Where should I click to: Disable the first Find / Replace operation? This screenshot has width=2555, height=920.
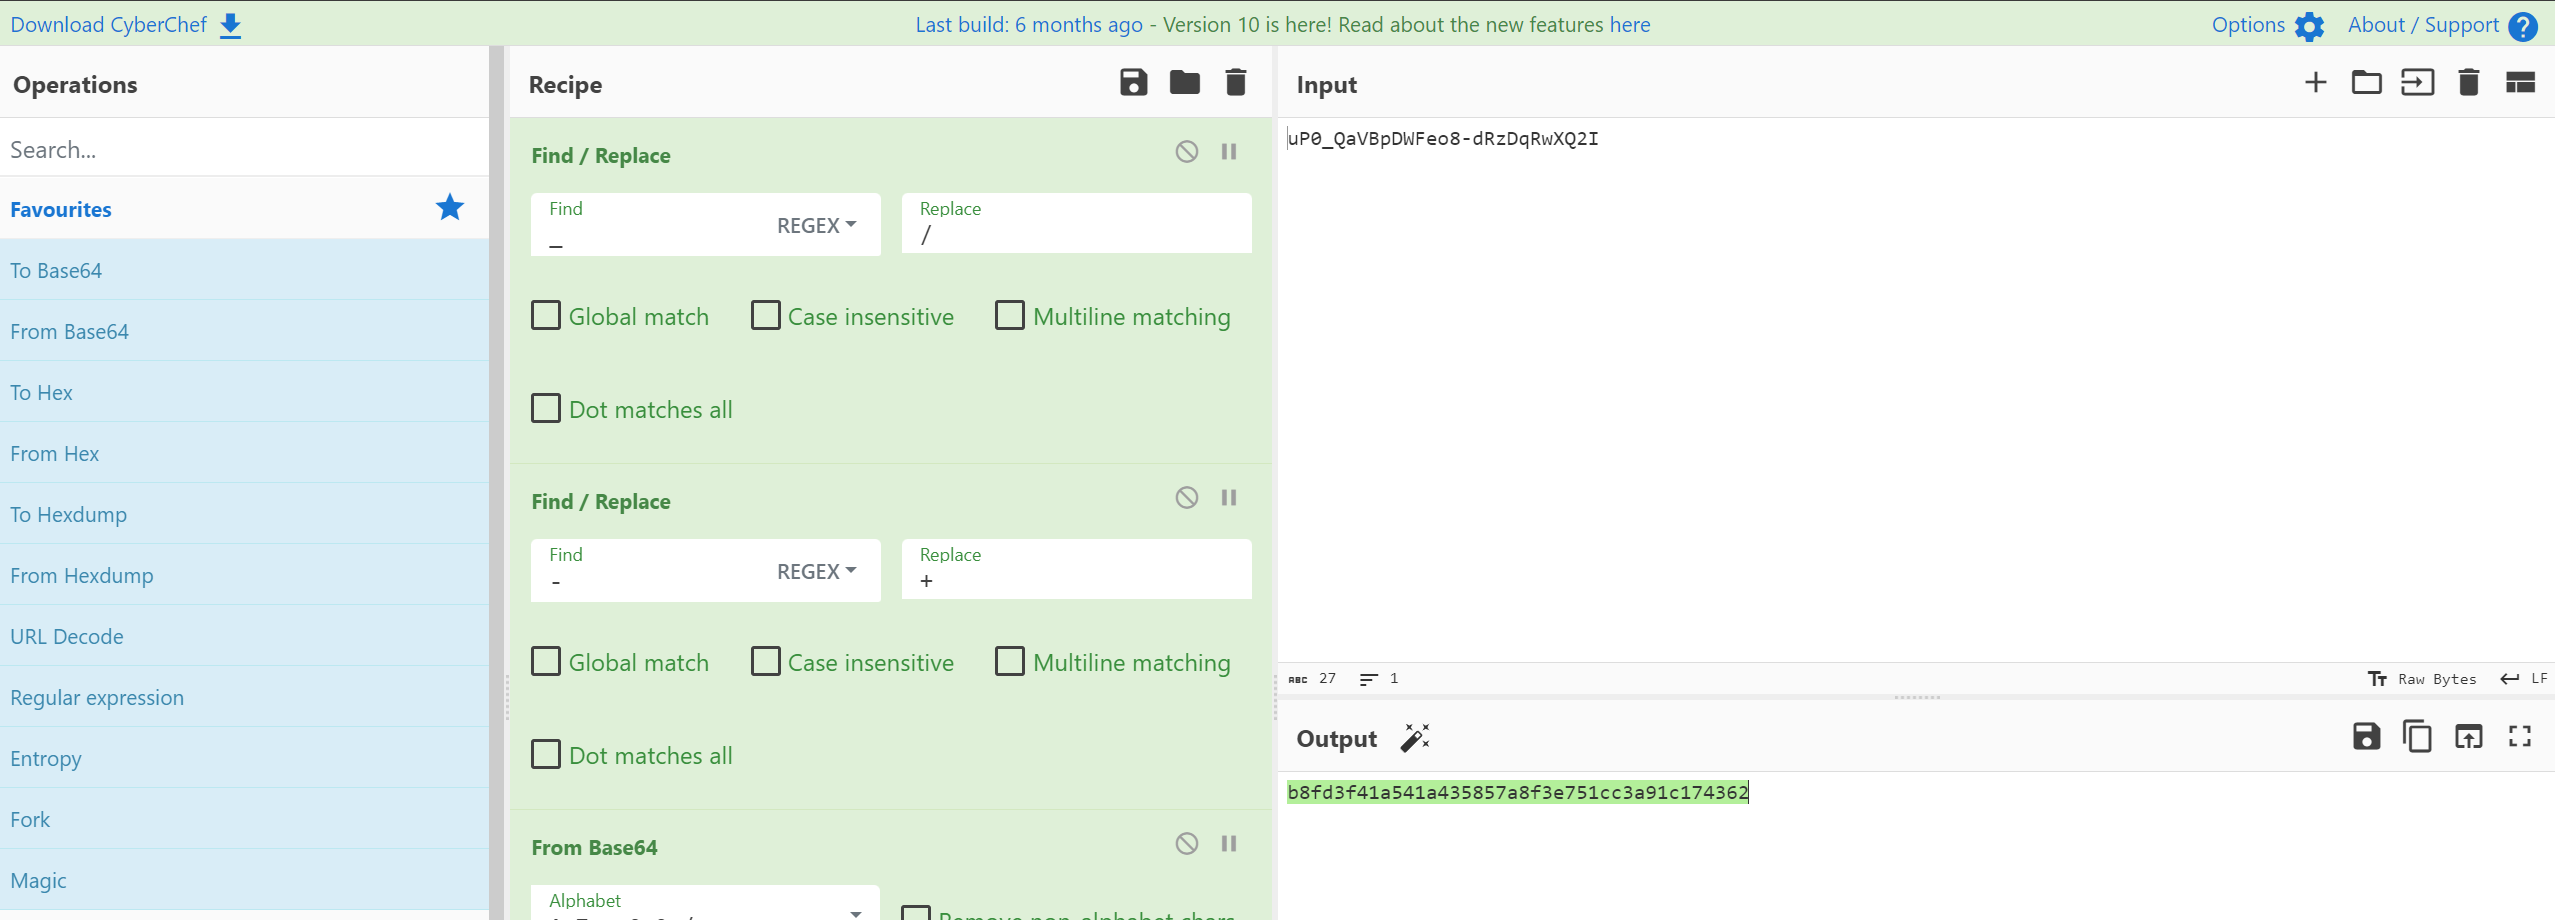(x=1186, y=152)
